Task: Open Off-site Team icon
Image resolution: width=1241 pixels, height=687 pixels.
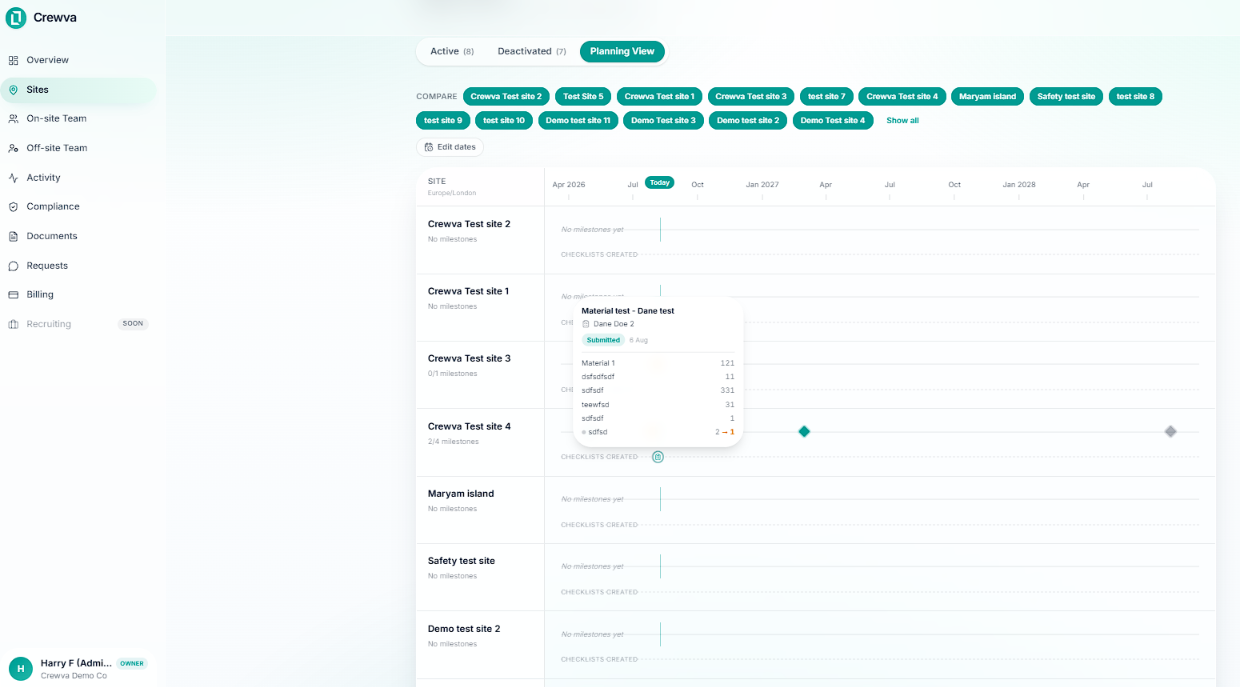Action: (13, 148)
